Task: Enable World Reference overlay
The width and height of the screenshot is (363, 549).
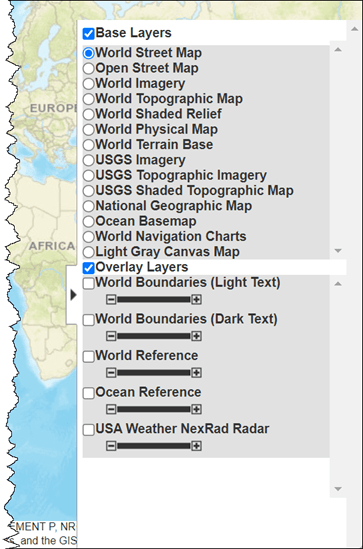Action: [89, 356]
